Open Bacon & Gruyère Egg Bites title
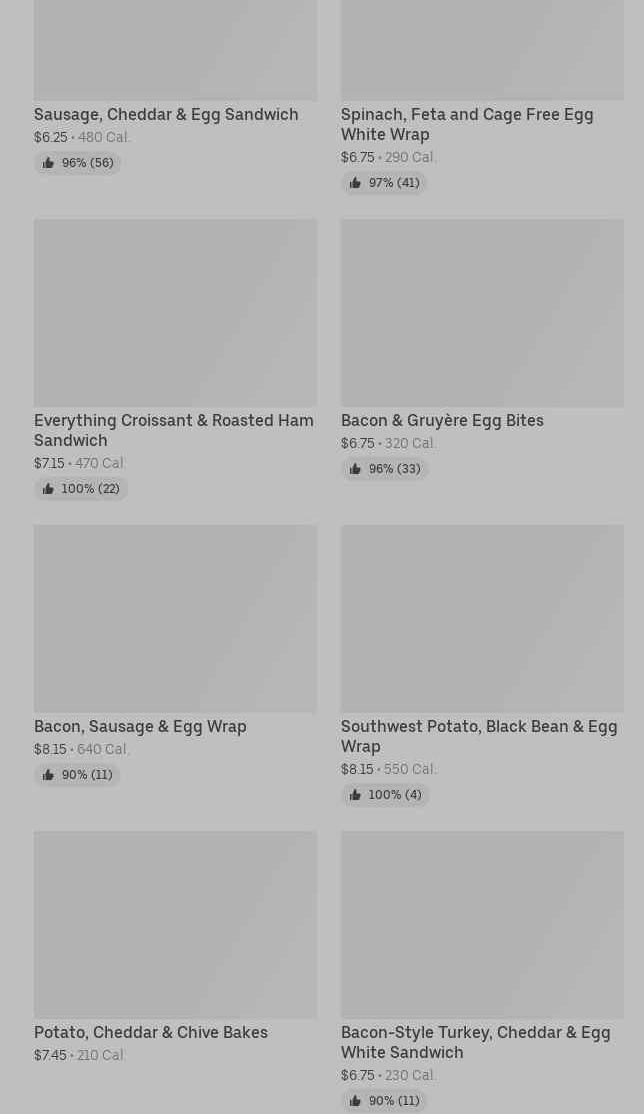Screen dimensions: 644x1114 (x=442, y=420)
